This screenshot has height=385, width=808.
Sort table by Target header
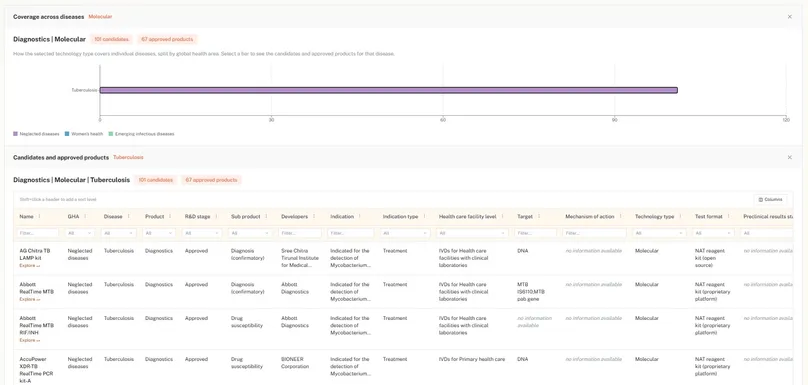(x=525, y=216)
